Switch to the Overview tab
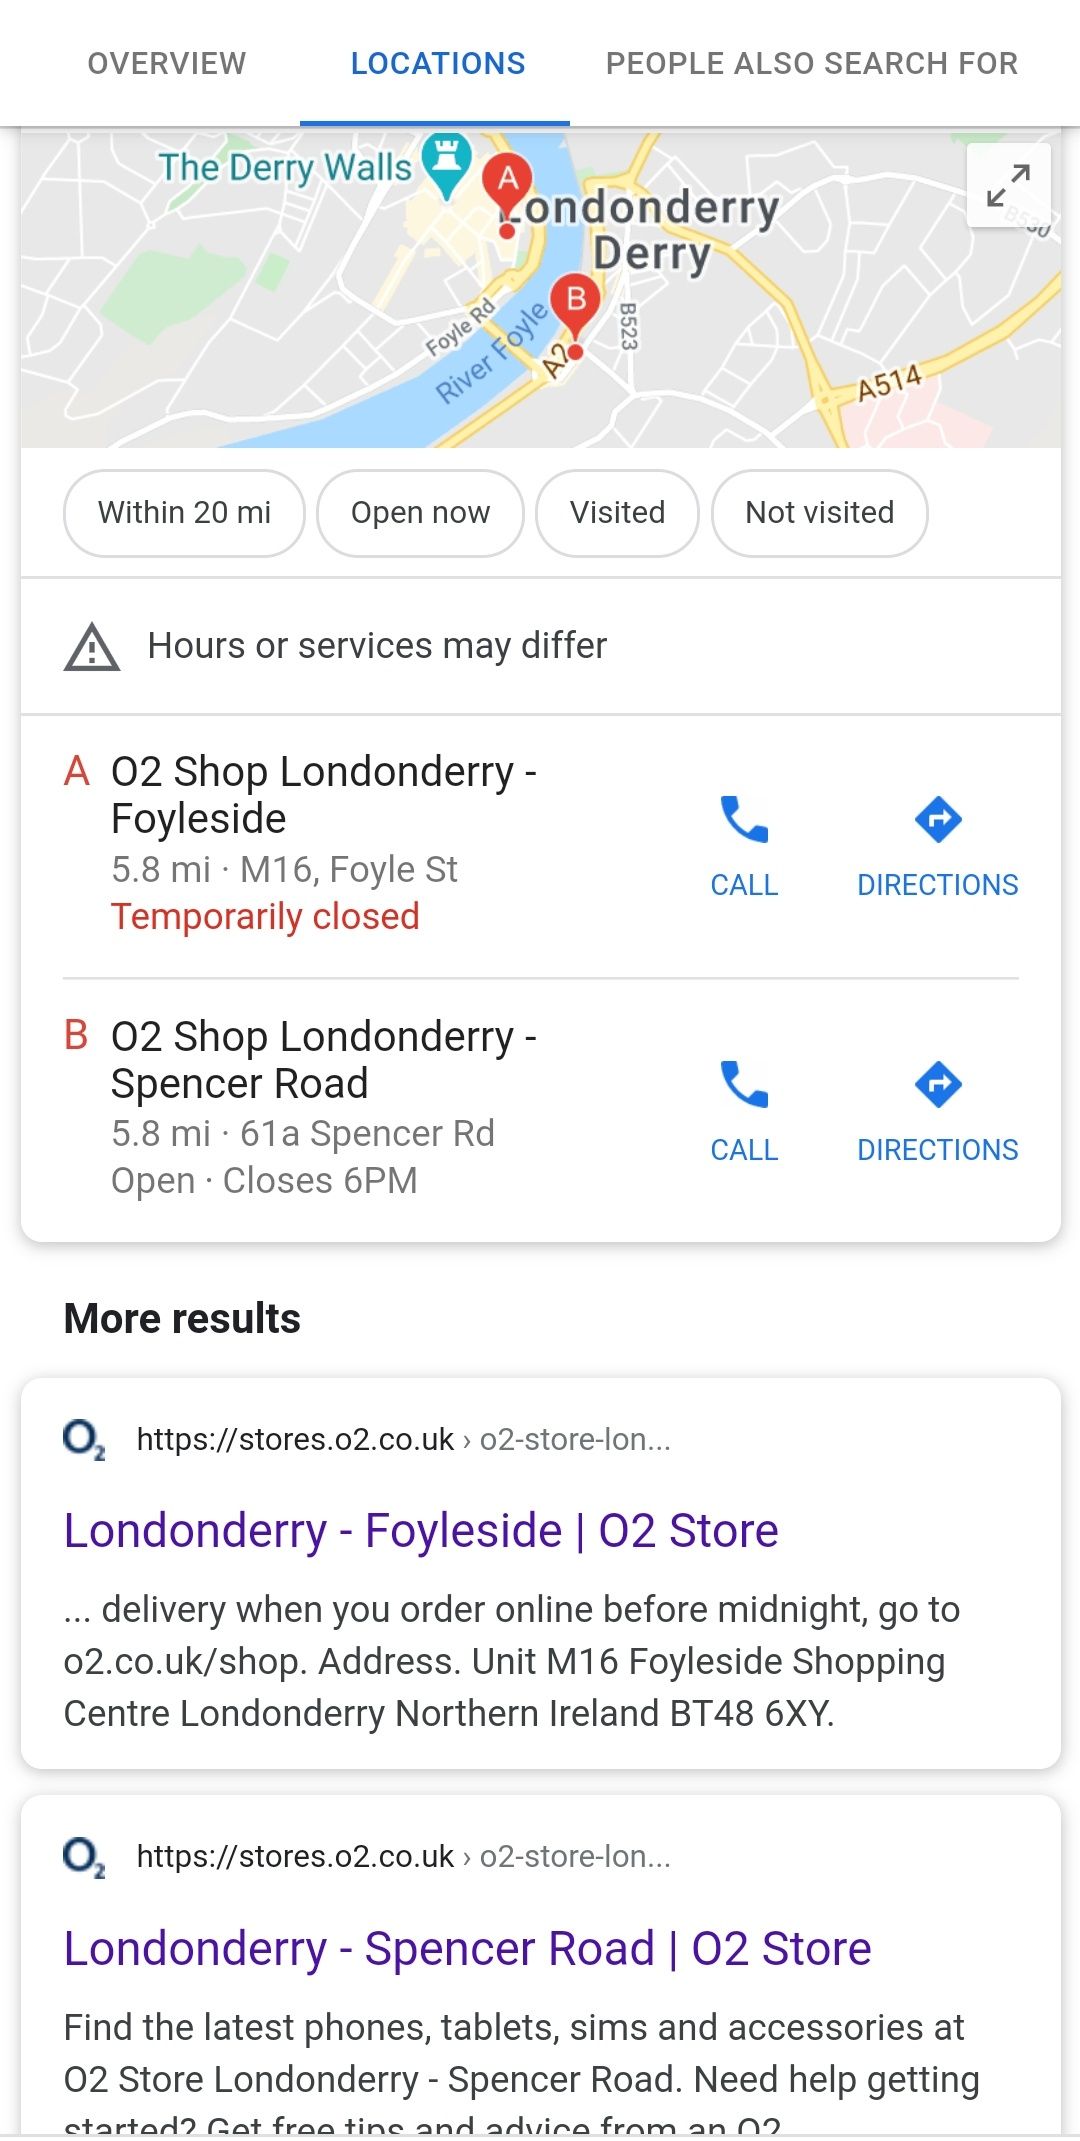 tap(166, 63)
